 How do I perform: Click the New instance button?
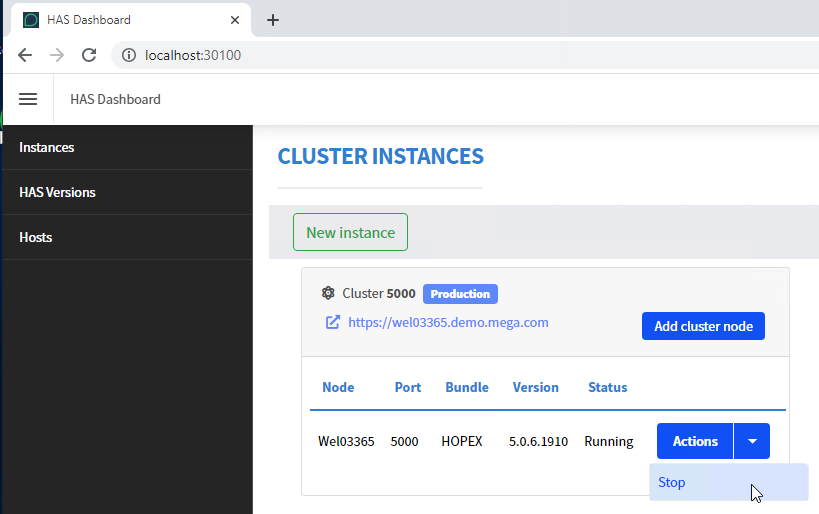coord(350,232)
